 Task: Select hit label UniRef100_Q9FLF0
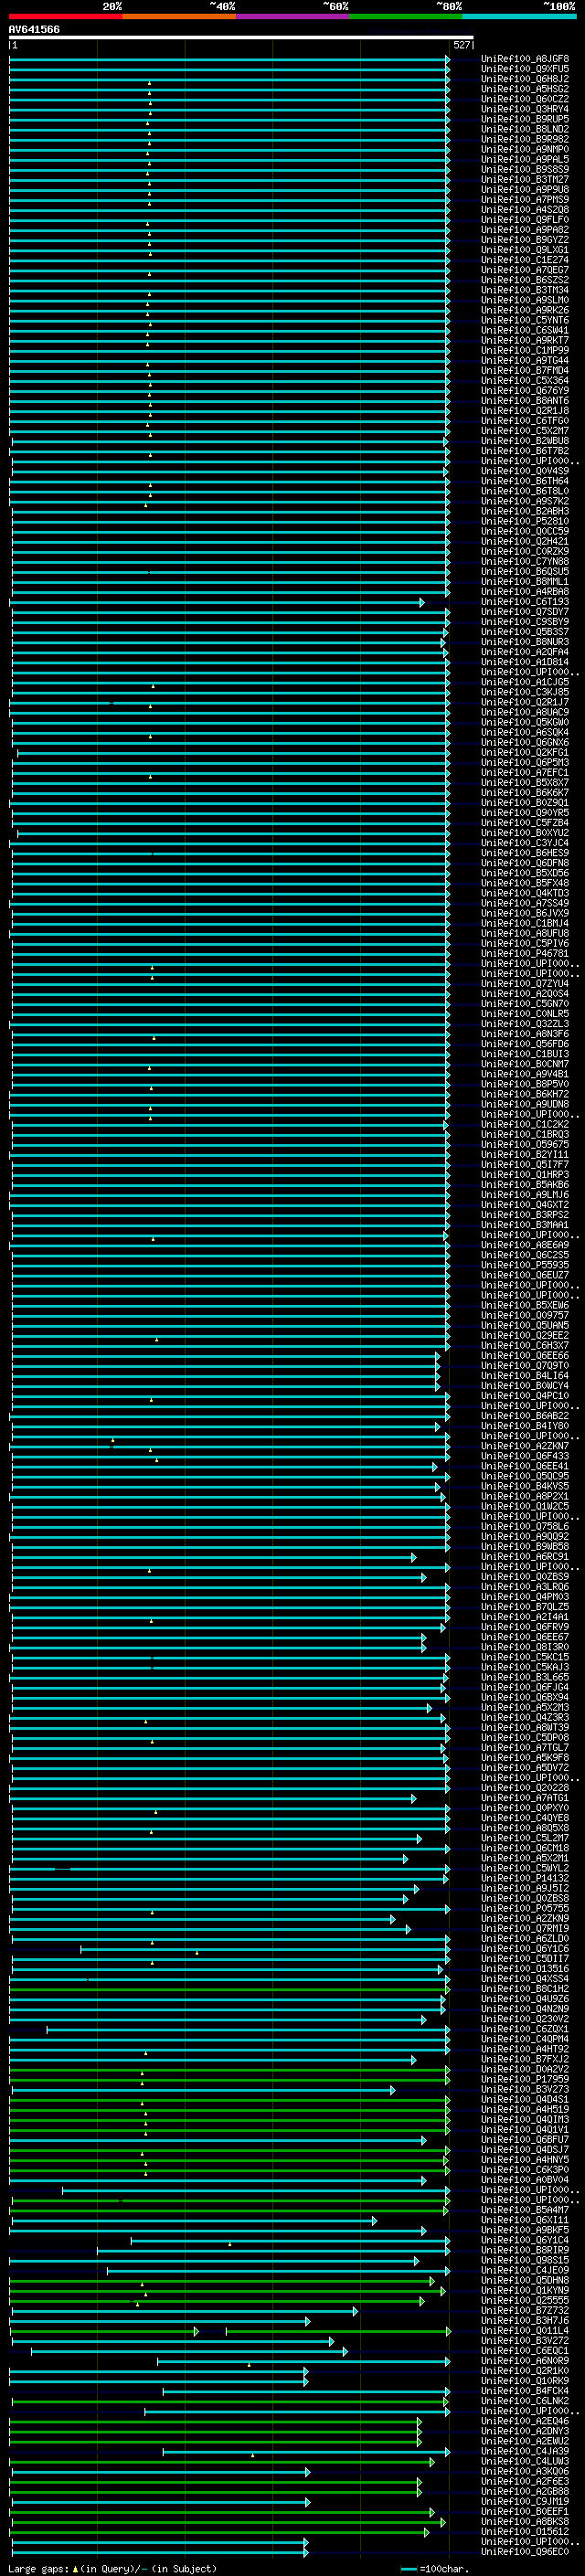pos(525,220)
